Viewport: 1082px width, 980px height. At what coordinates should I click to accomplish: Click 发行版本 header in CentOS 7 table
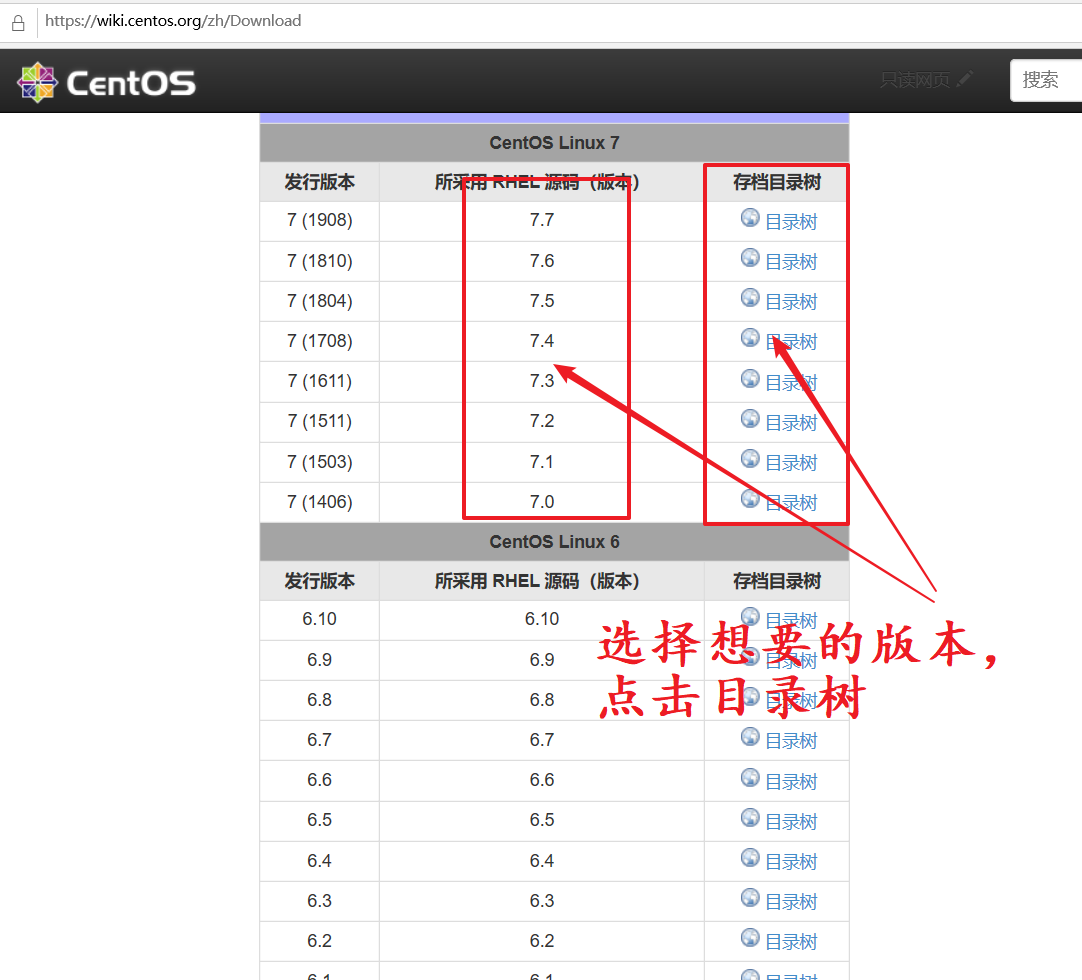[x=319, y=182]
